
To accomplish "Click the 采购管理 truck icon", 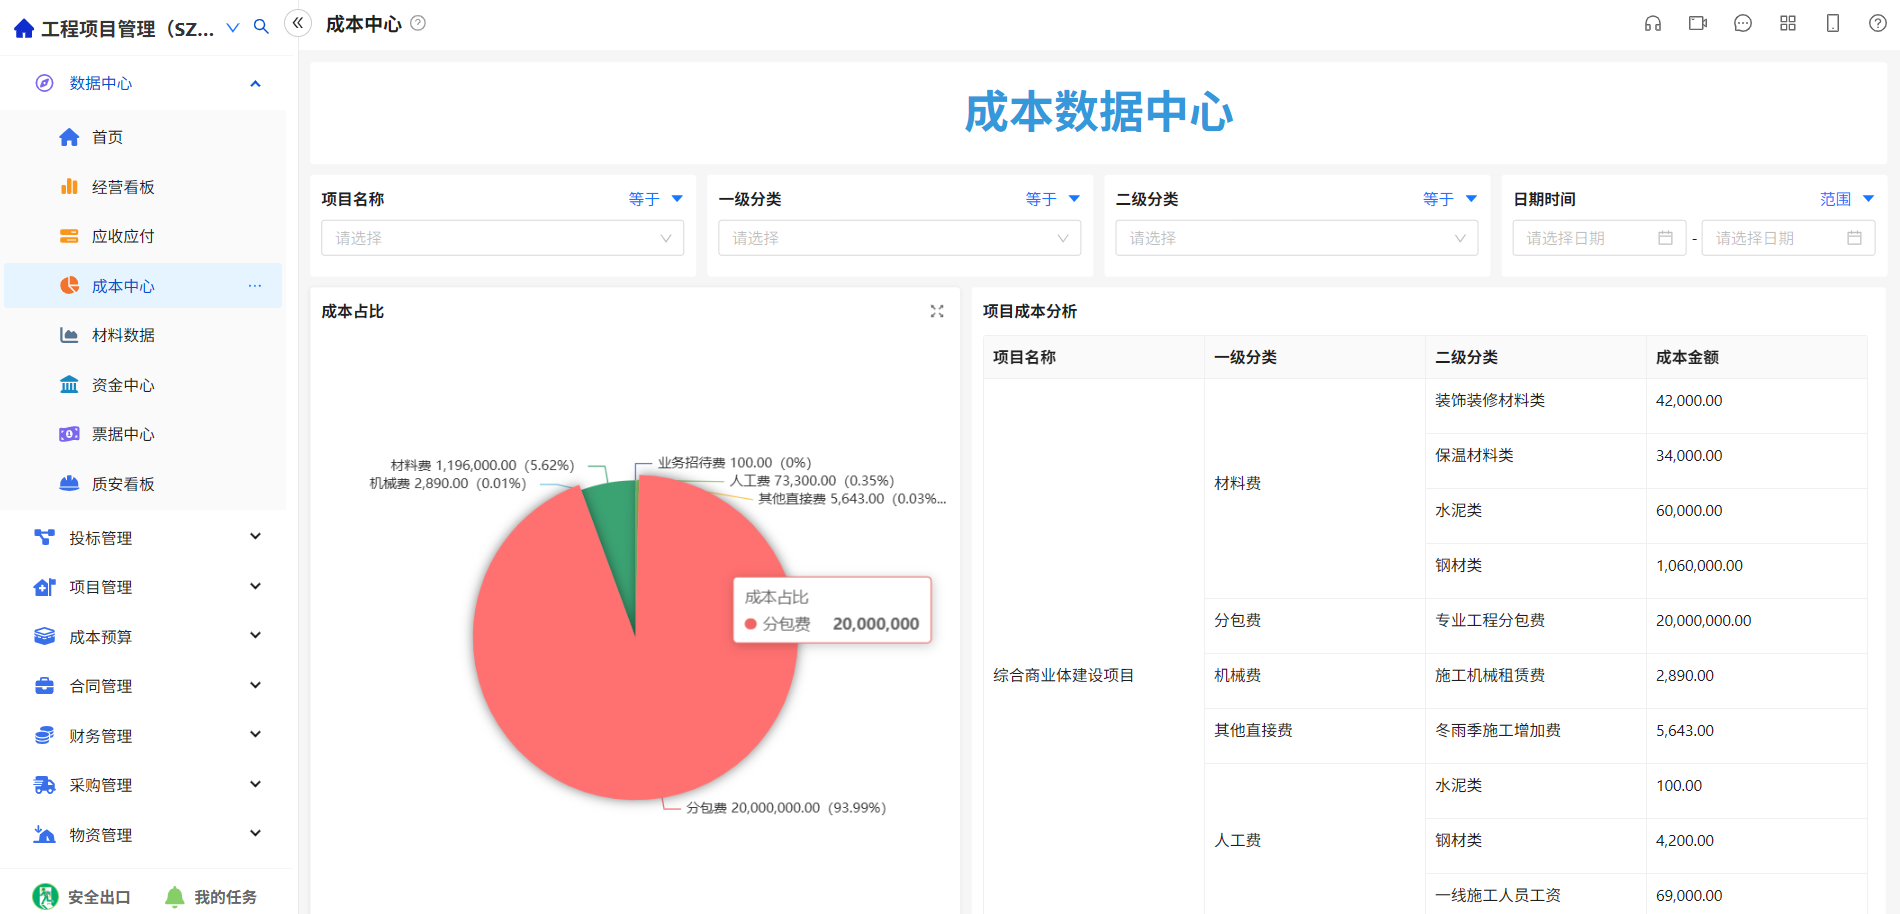I will pyautogui.click(x=44, y=785).
